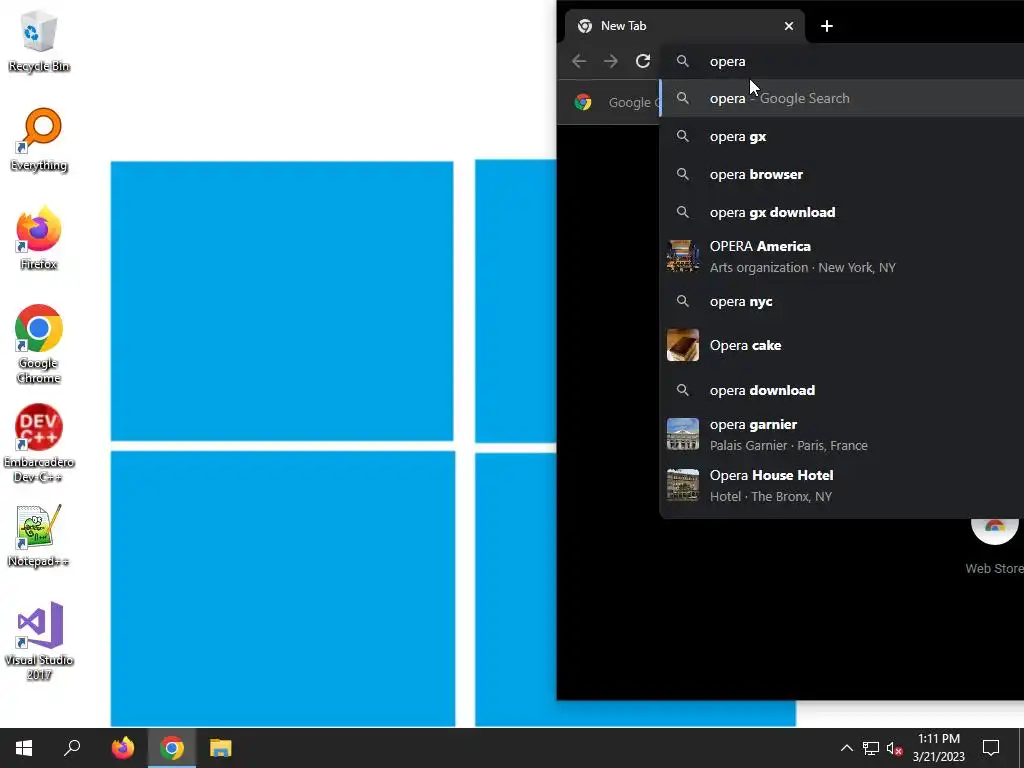The width and height of the screenshot is (1024, 768).
Task: Open the Windows Start menu
Action: tap(24, 748)
